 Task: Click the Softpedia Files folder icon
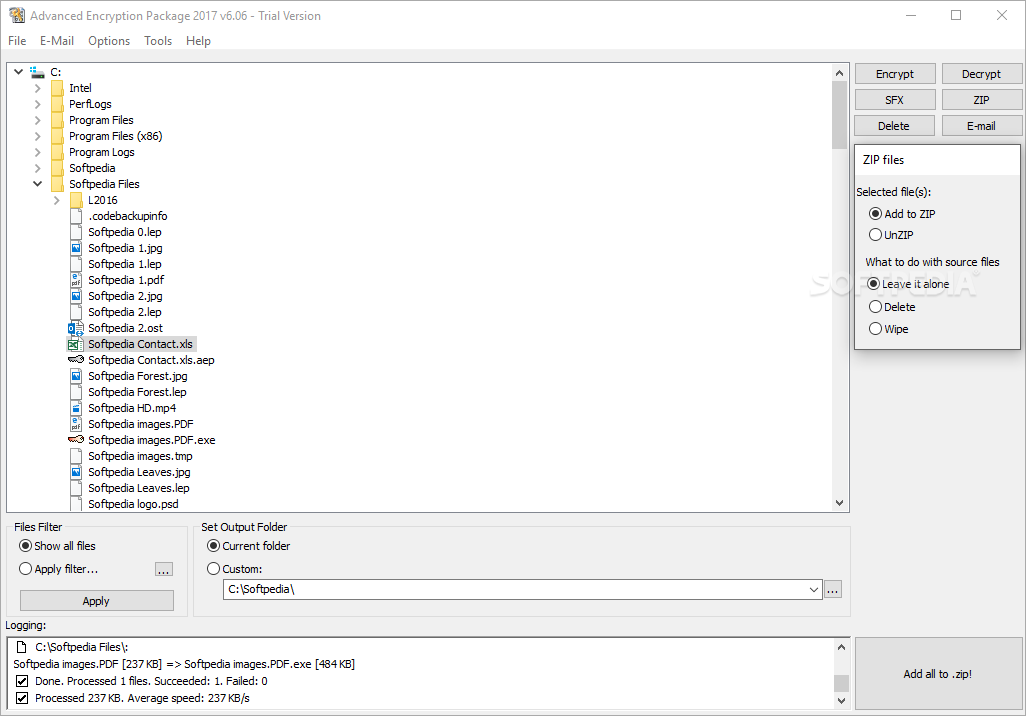coord(58,184)
